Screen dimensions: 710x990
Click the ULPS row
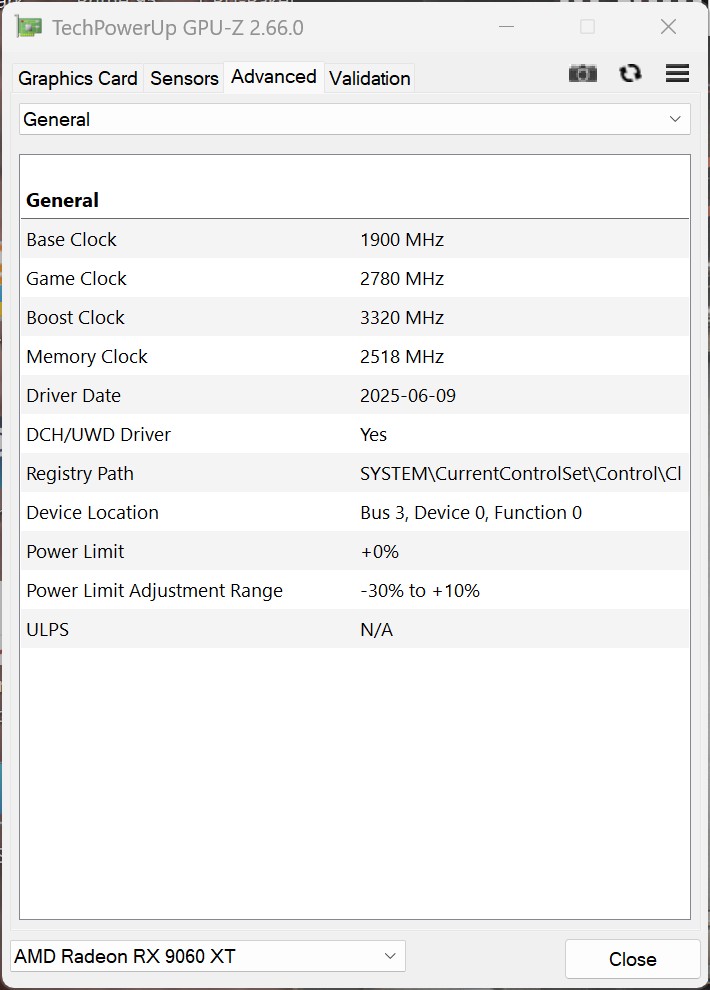pyautogui.click(x=354, y=630)
